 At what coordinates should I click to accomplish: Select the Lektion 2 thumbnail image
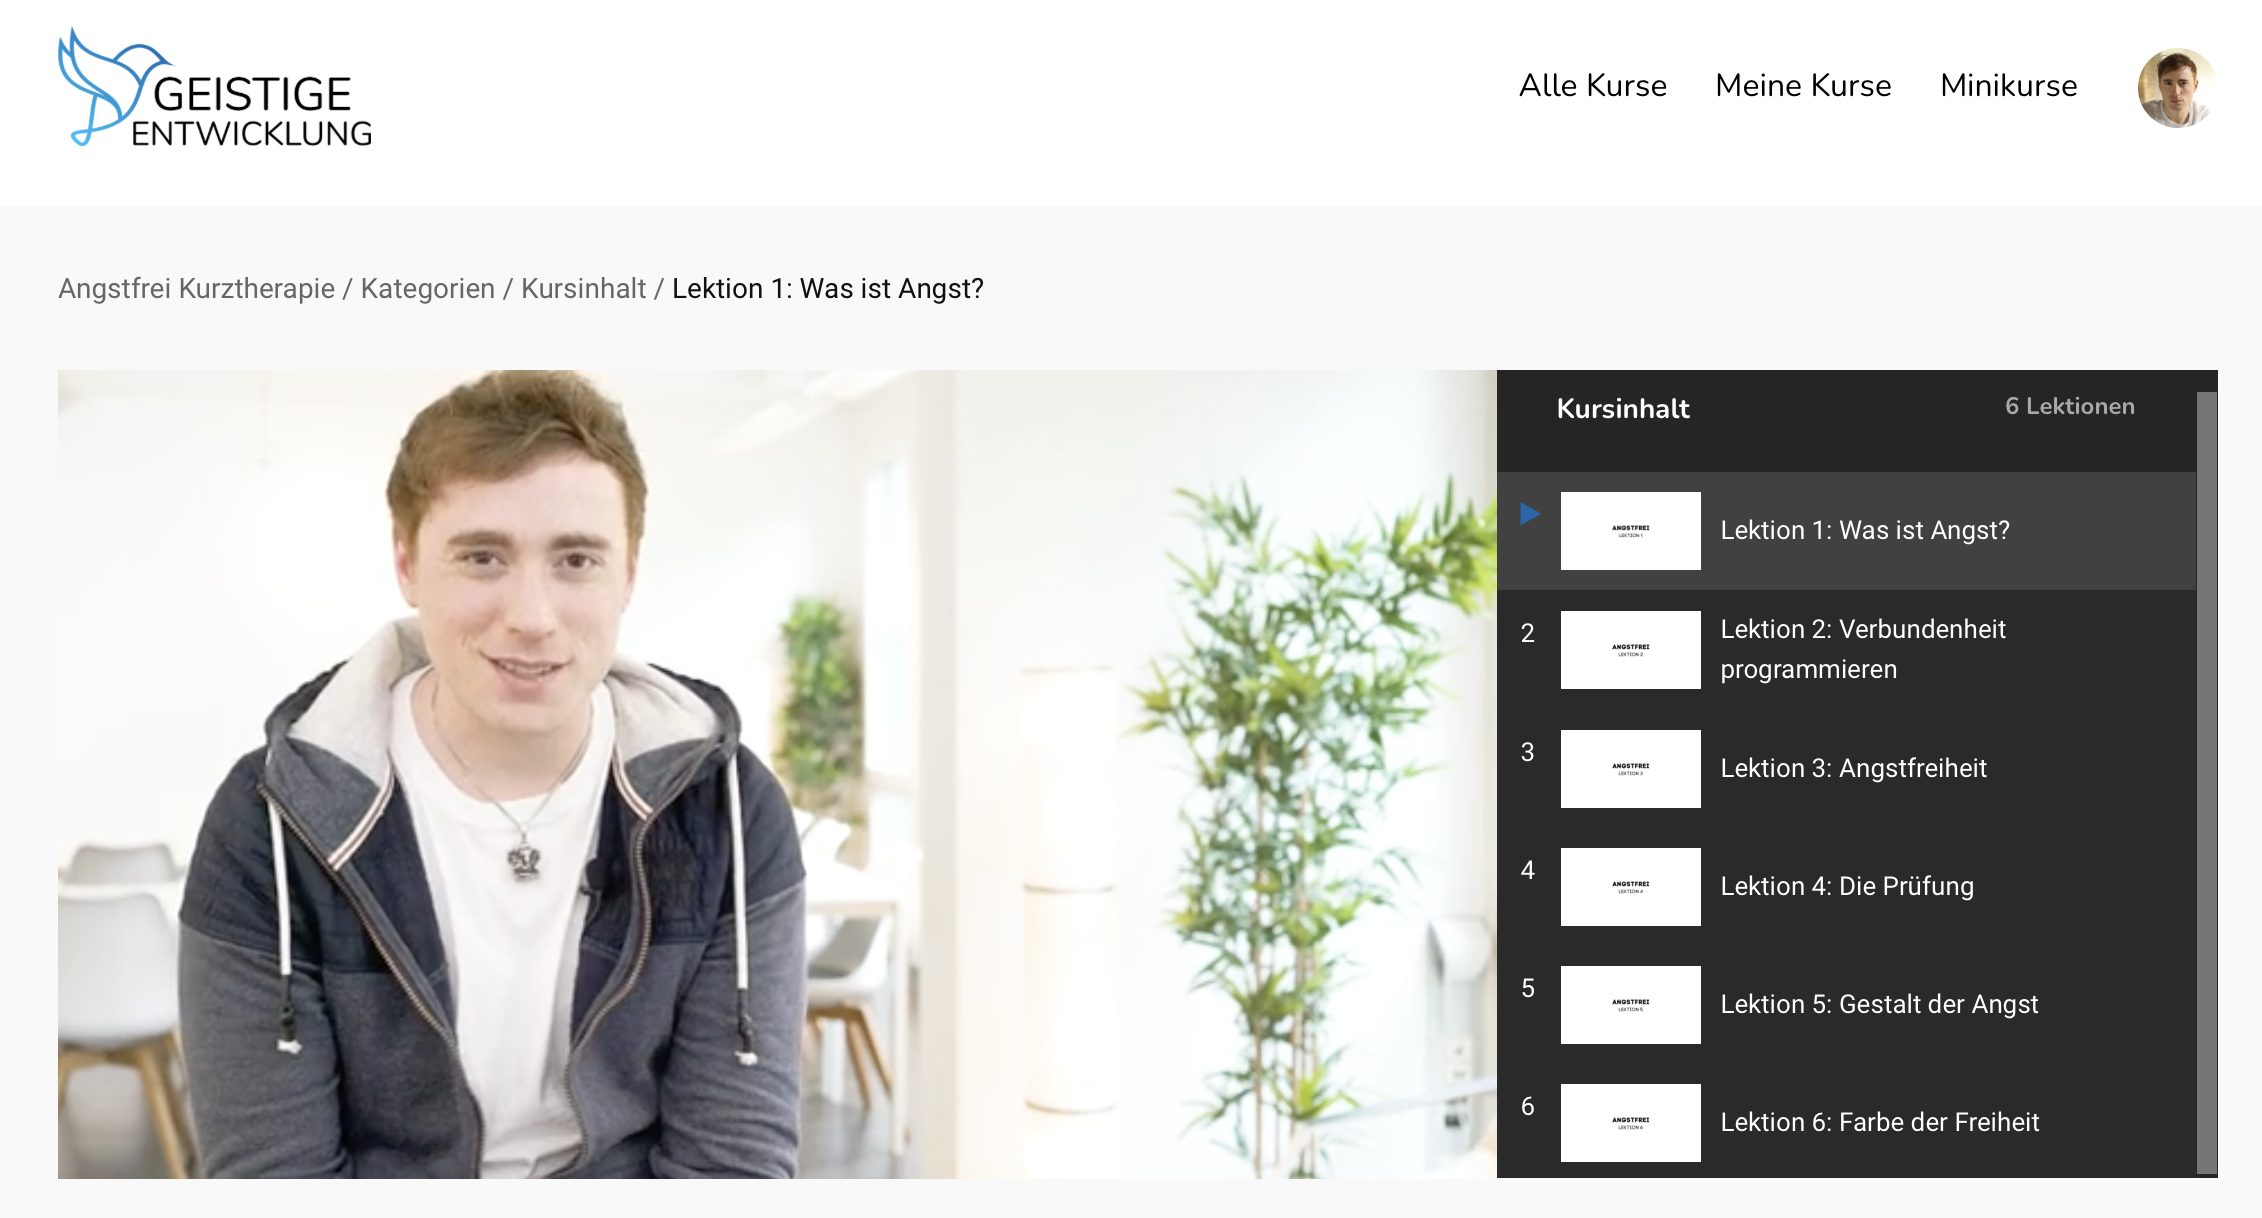pos(1630,650)
